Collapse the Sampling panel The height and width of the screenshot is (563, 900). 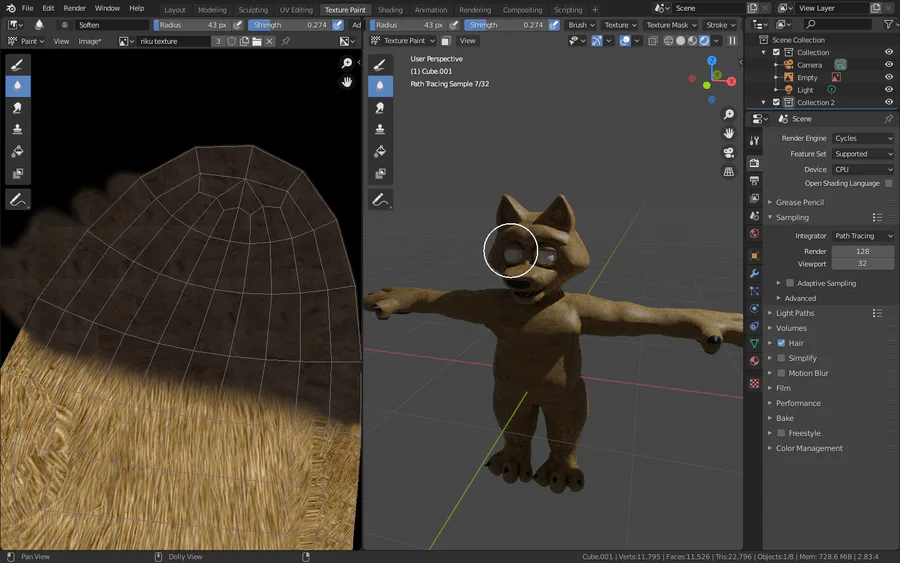[792, 218]
